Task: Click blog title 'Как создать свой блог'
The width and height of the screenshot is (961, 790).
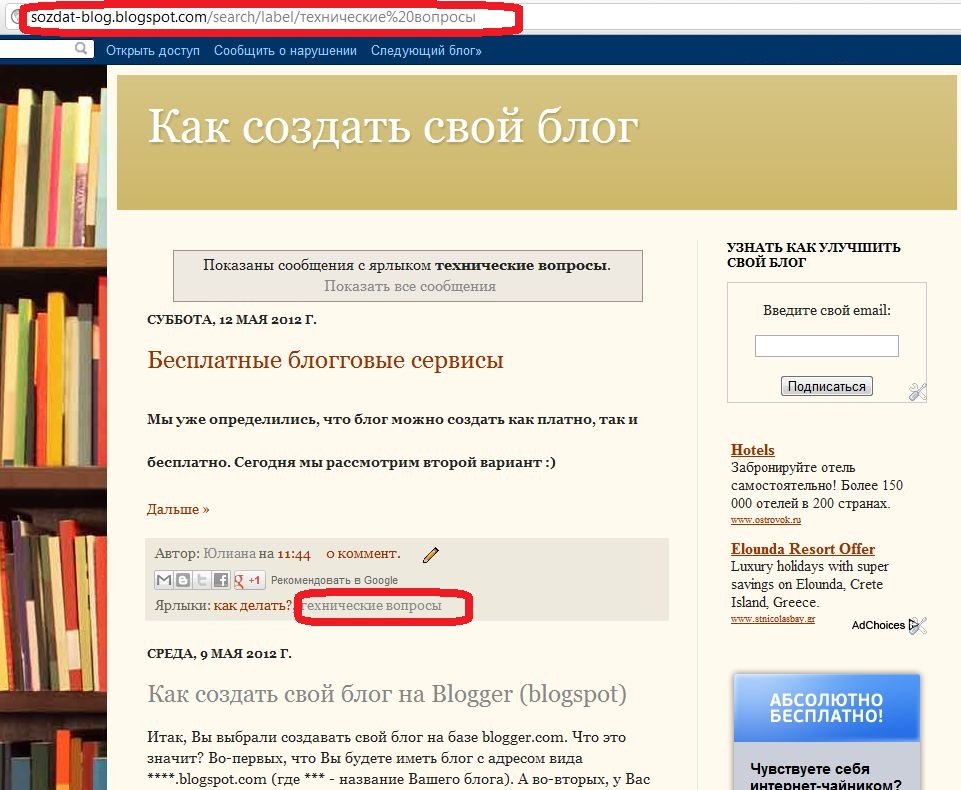Action: click(x=393, y=127)
